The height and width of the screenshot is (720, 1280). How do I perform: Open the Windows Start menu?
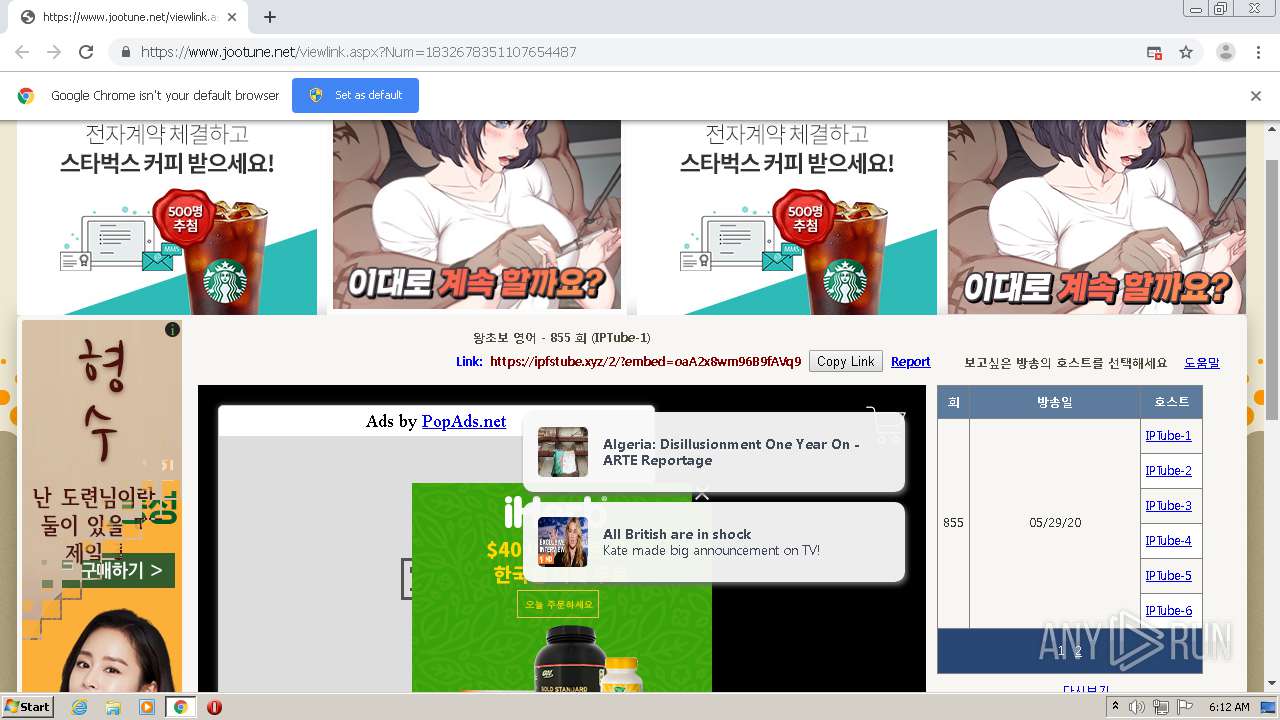pyautogui.click(x=28, y=706)
